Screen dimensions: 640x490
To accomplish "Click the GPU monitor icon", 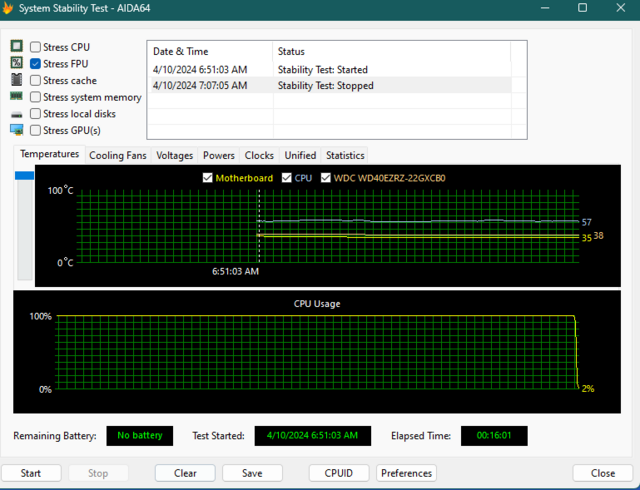I will pos(16,130).
